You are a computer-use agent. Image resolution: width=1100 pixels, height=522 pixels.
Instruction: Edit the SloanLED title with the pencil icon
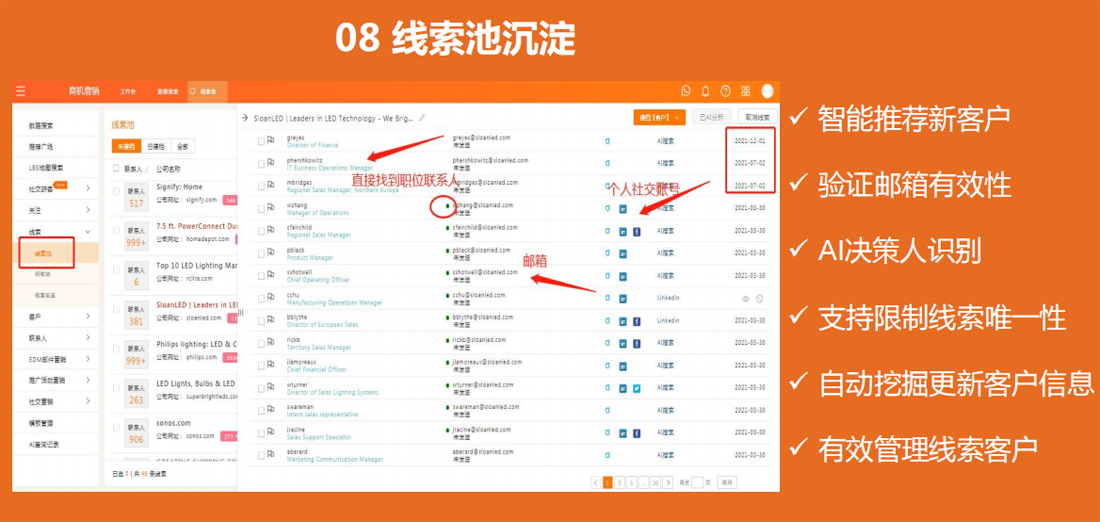point(422,118)
